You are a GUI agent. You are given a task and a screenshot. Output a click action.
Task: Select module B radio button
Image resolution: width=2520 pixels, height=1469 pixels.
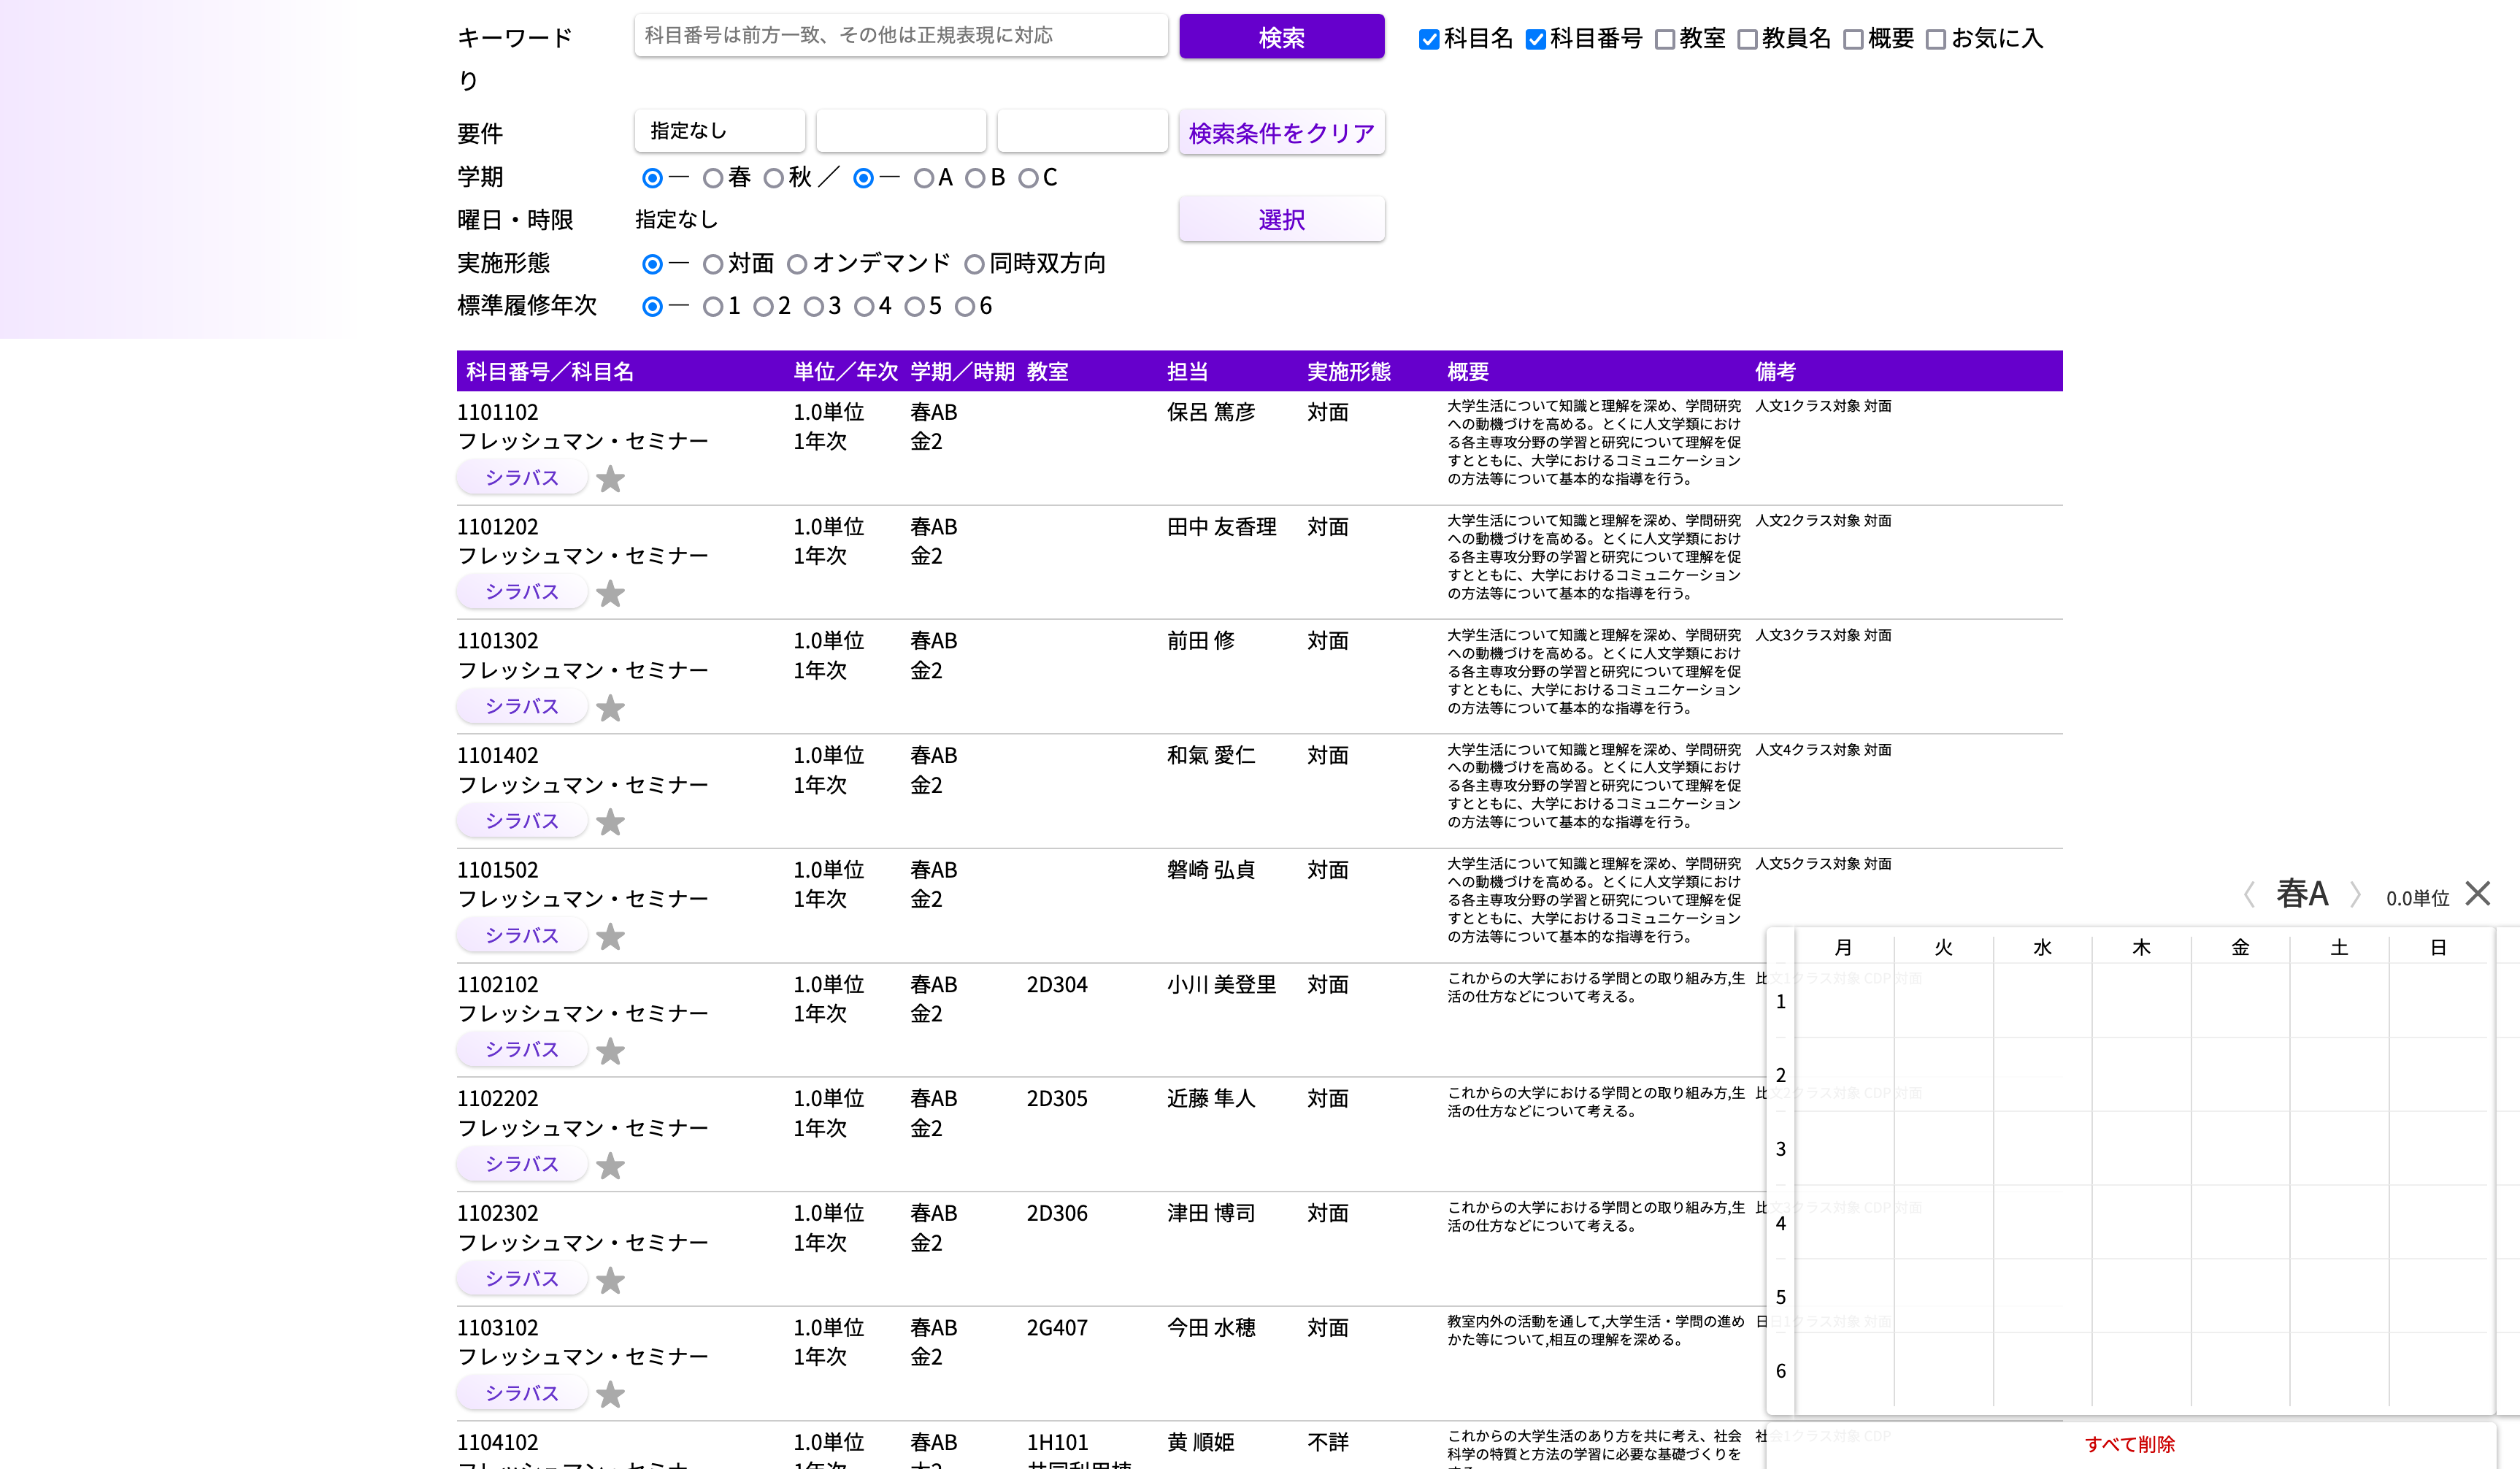(x=975, y=178)
